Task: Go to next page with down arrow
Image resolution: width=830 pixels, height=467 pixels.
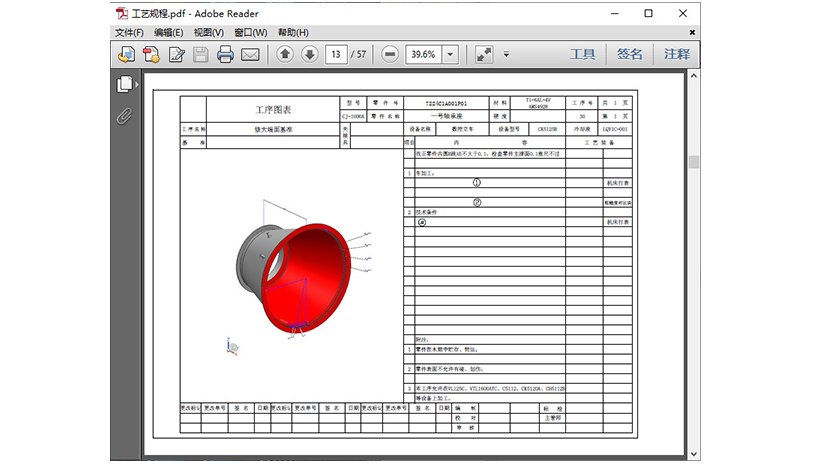Action: (309, 55)
